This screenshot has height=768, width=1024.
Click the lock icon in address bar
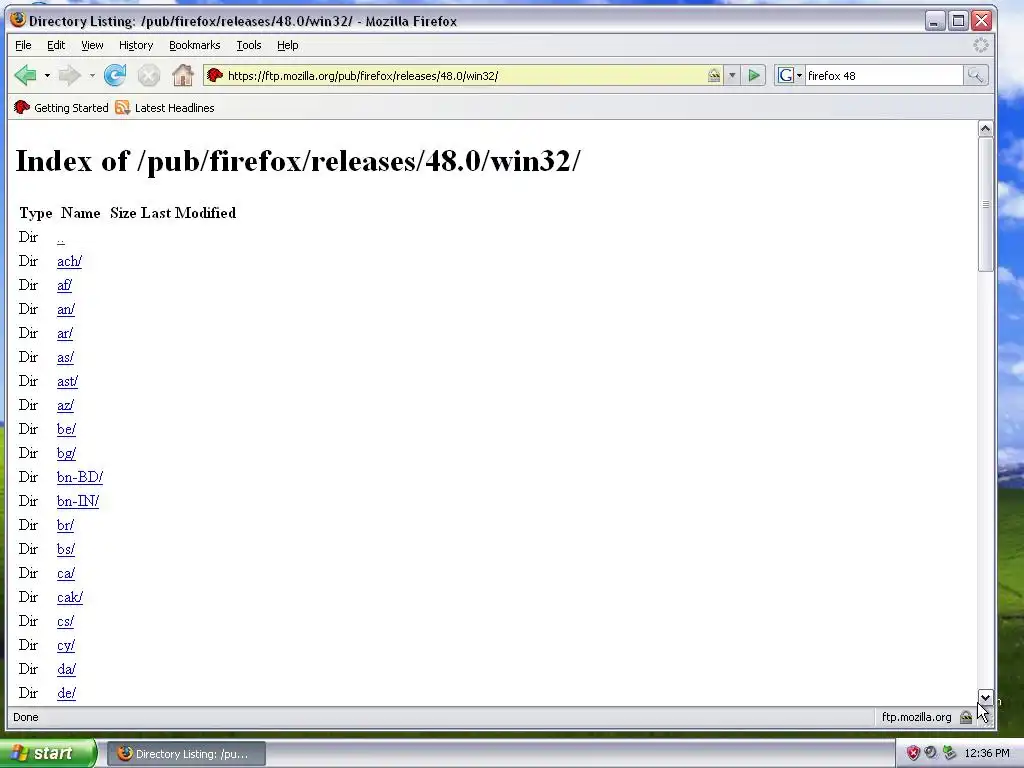pos(714,76)
